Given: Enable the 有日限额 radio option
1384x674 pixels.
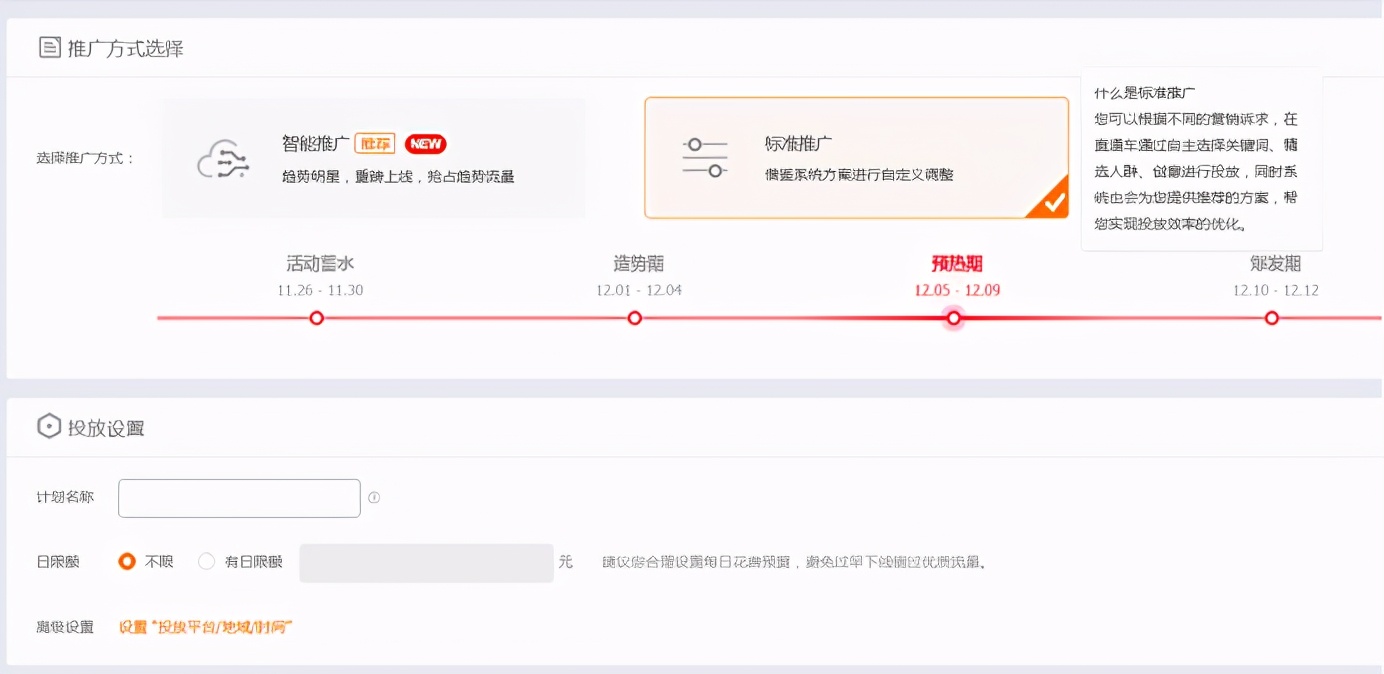Looking at the screenshot, I should click(x=207, y=561).
